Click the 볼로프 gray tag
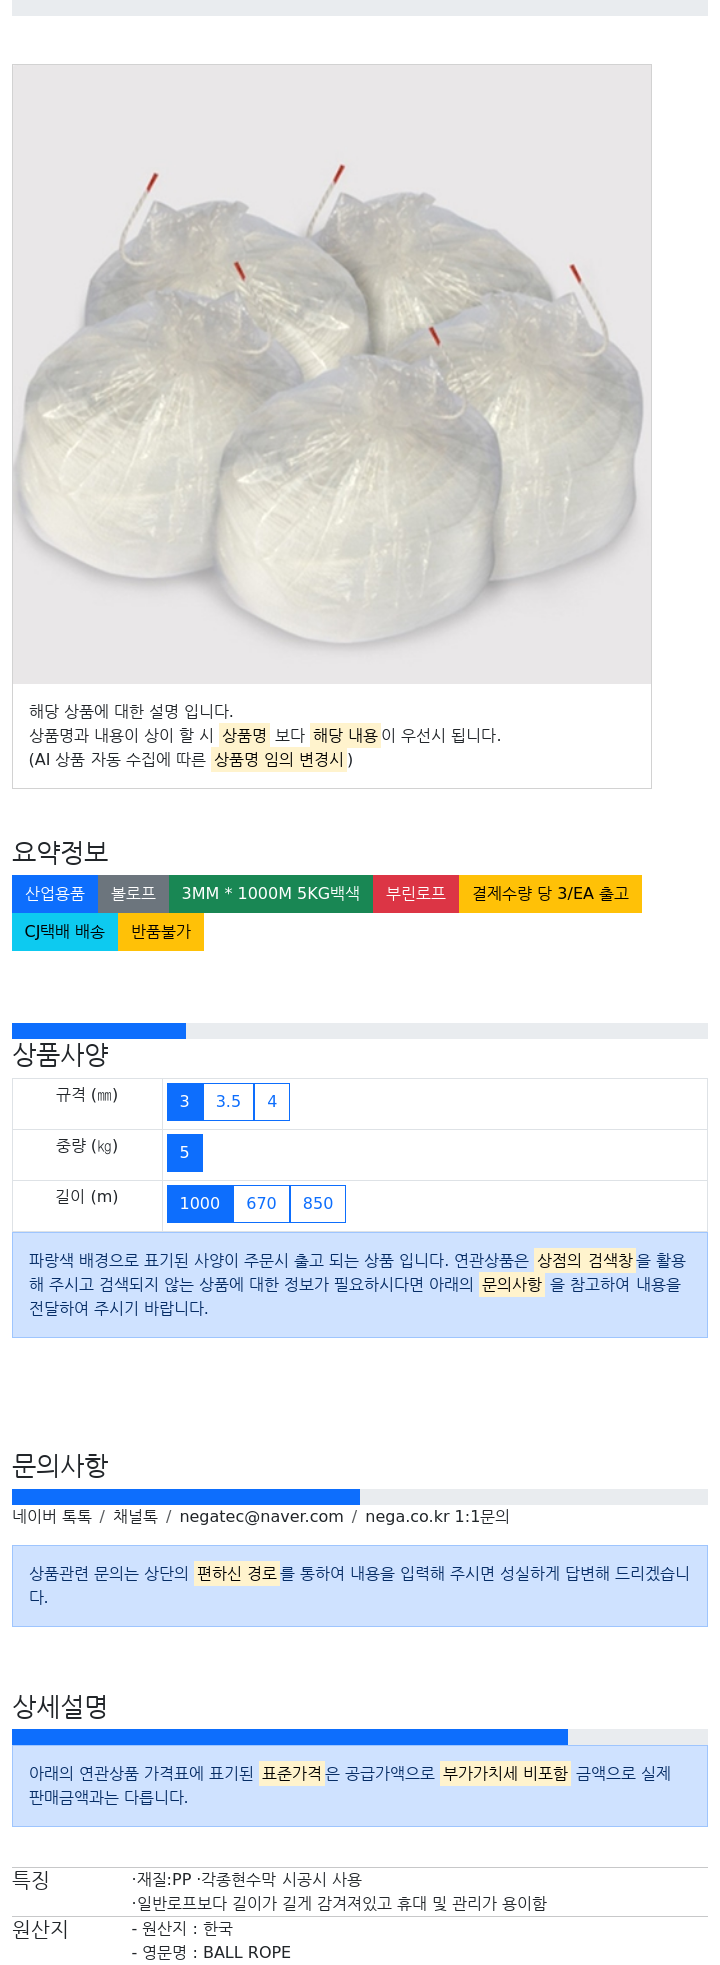This screenshot has width=720, height=1965. (133, 894)
